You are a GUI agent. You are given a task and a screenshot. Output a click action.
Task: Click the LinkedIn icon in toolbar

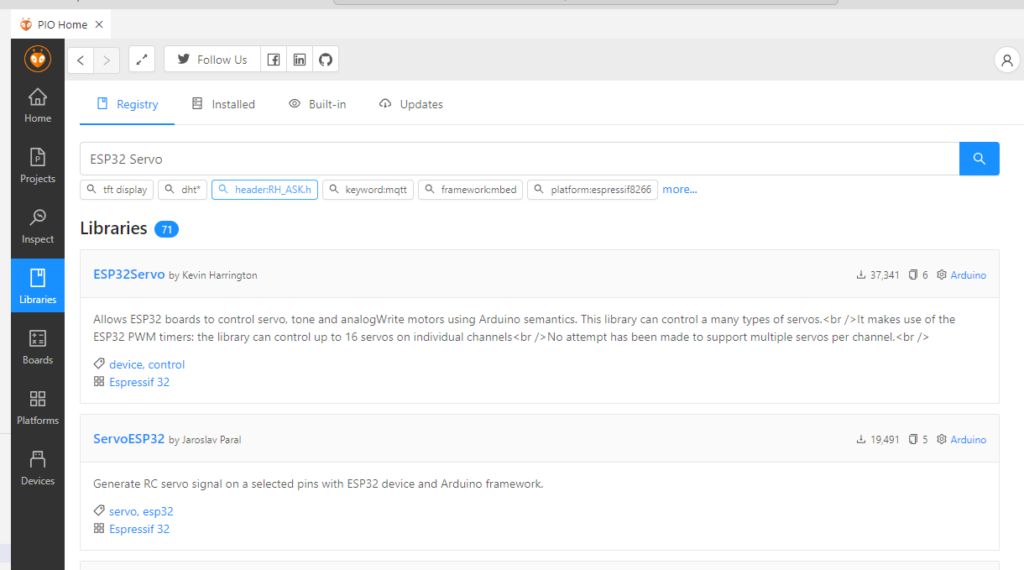click(x=299, y=60)
